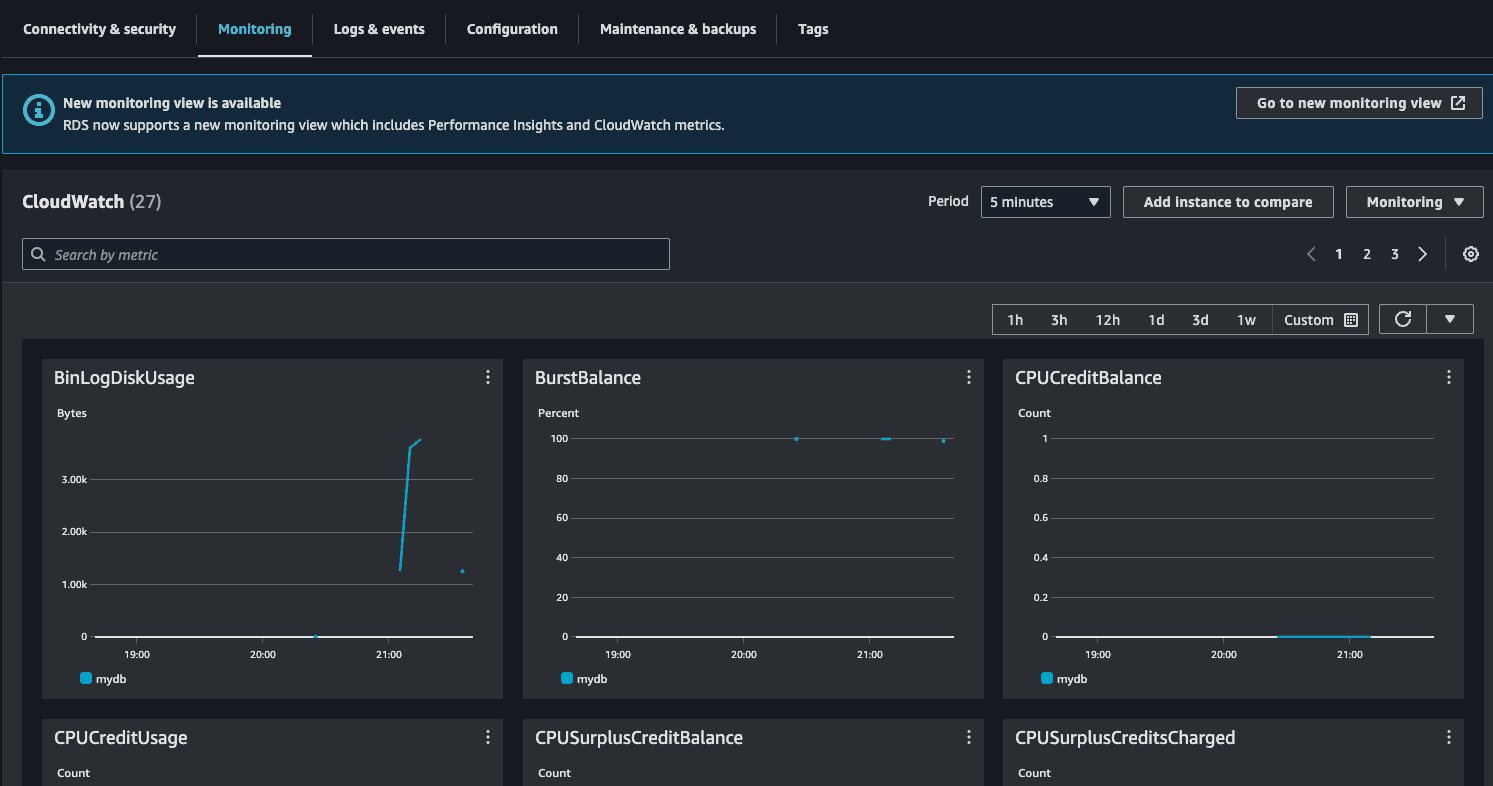The height and width of the screenshot is (786, 1493).
Task: Expand the refresh options arrow
Action: [x=1449, y=319]
